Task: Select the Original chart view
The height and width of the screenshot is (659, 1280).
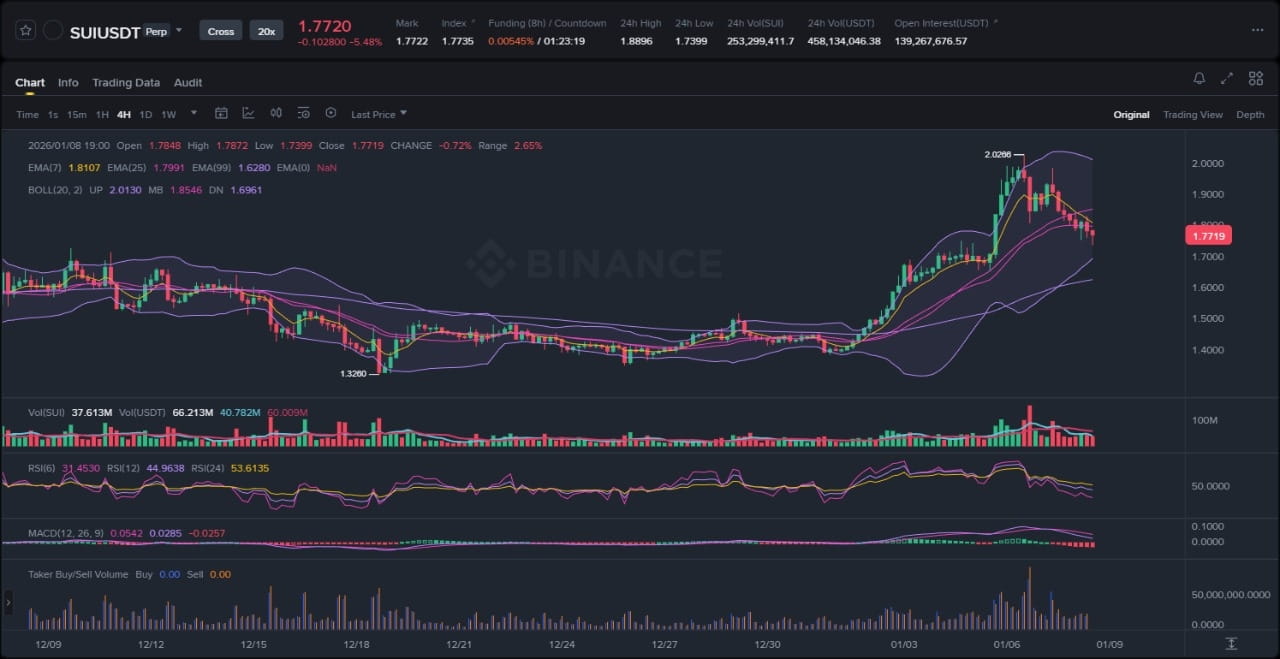Action: pyautogui.click(x=1131, y=115)
